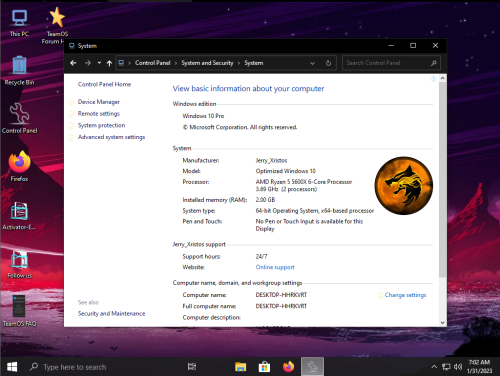500x376 pixels.
Task: Click the wolf manufacturer logo
Action: [404, 185]
